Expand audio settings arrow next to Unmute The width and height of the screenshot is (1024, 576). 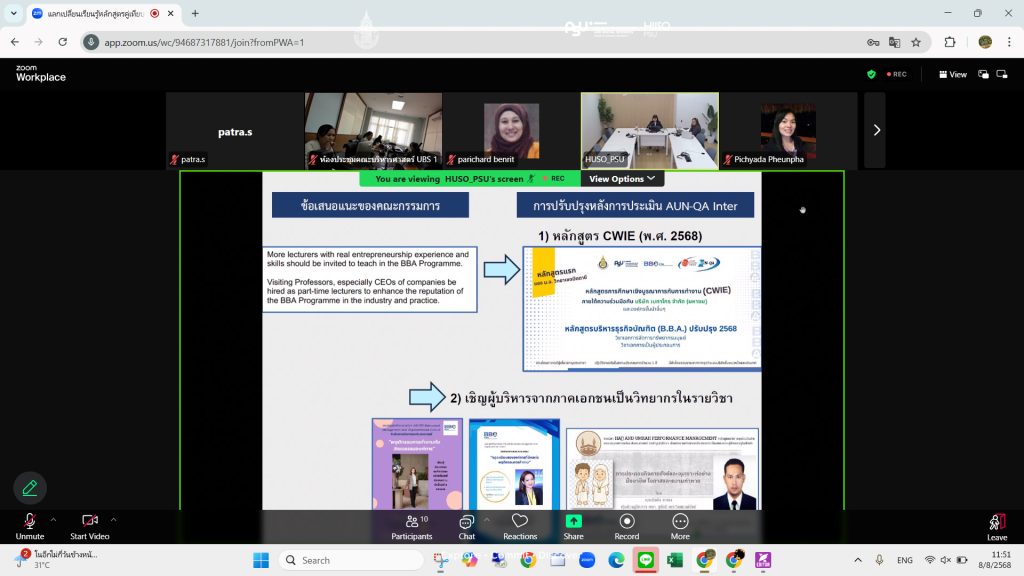pos(53,519)
